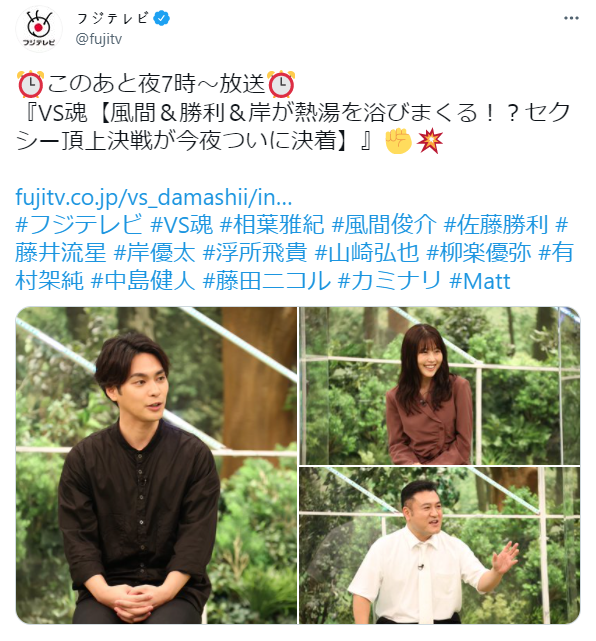Select the #佐藤勝利 hashtag
The height and width of the screenshot is (641, 596).
[496, 224]
